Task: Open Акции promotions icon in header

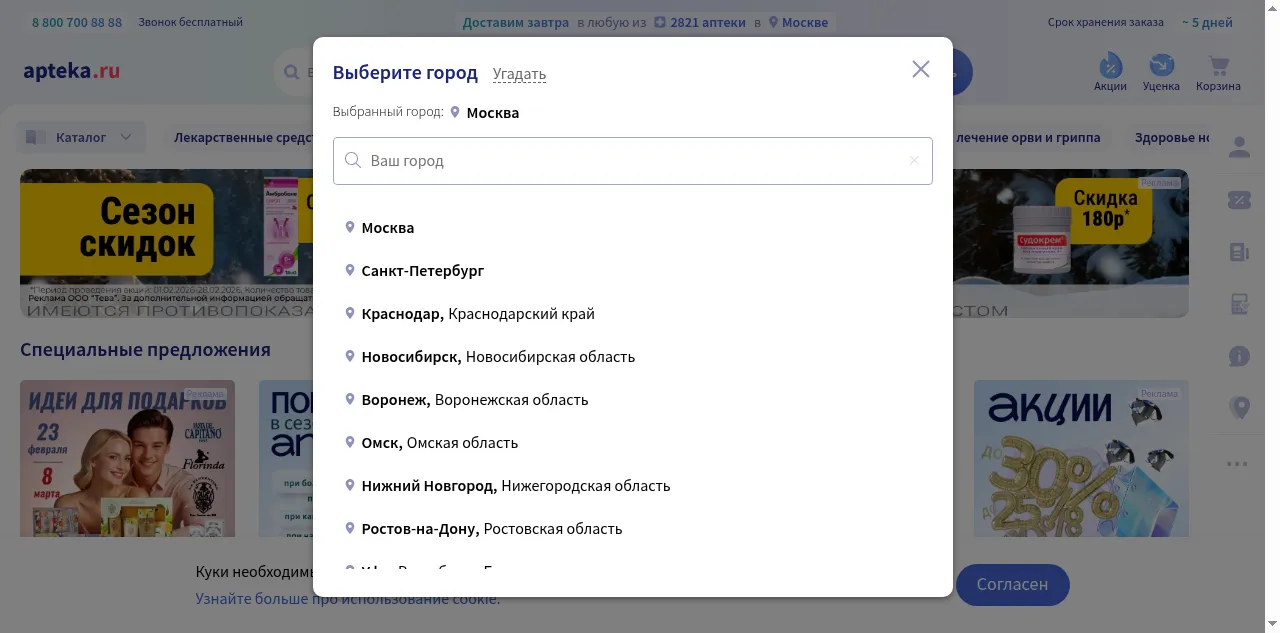Action: pyautogui.click(x=1110, y=73)
